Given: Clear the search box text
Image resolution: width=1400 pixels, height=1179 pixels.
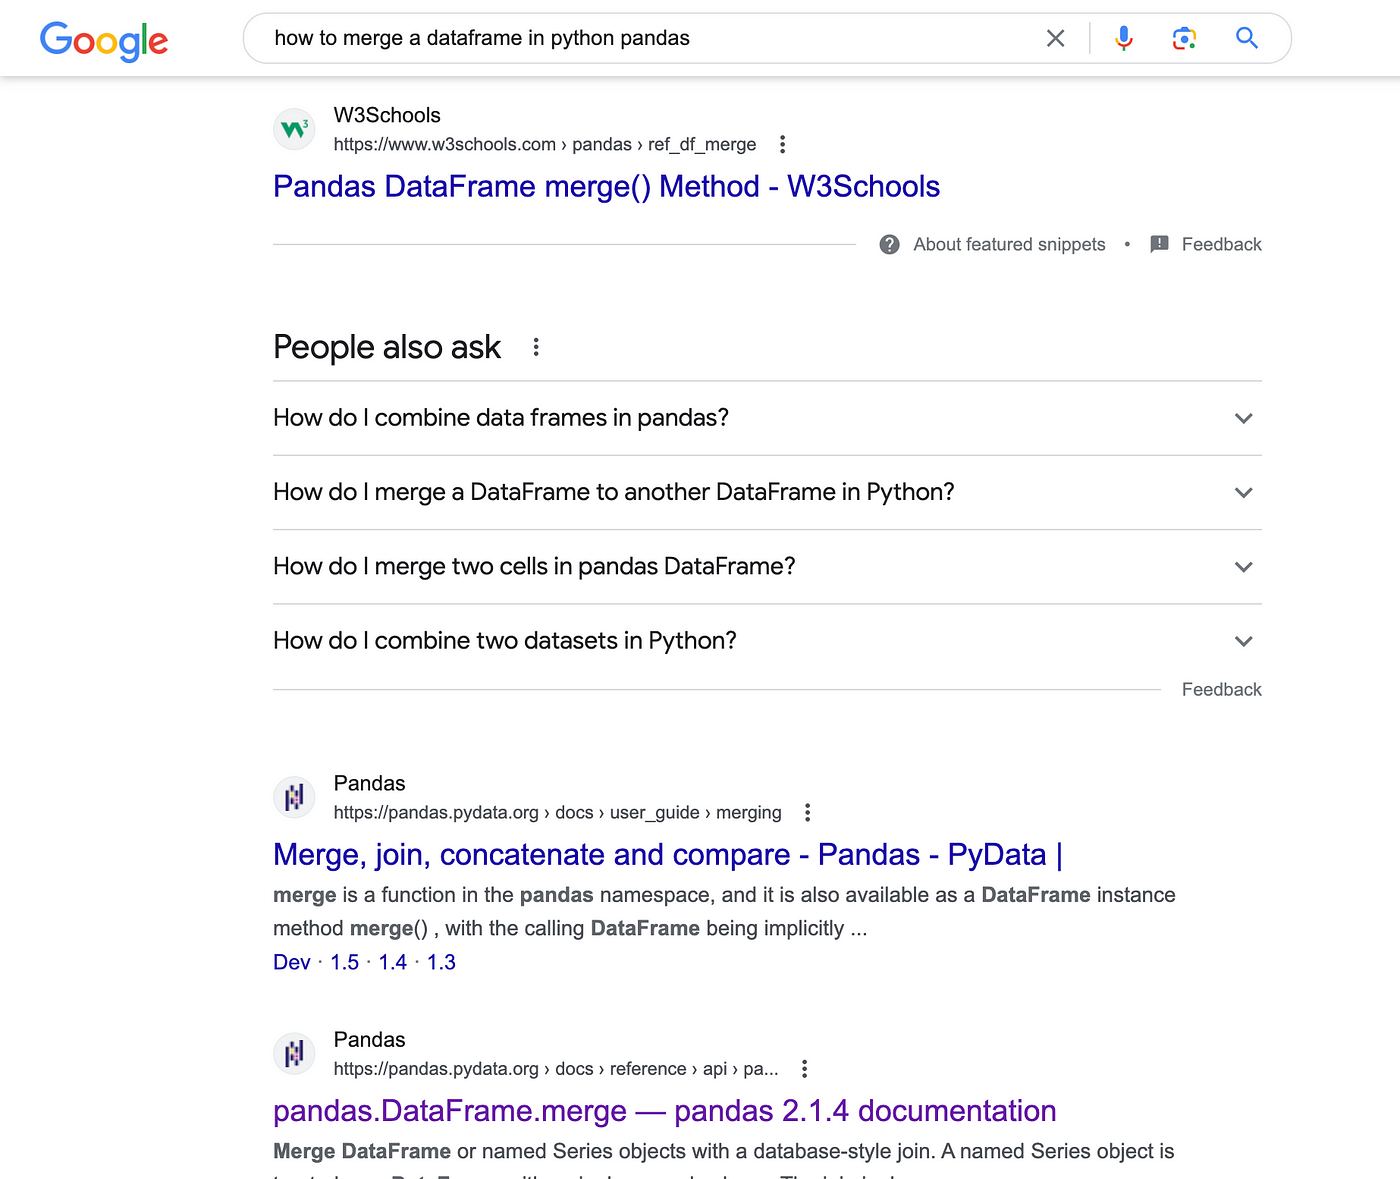Looking at the screenshot, I should 1055,38.
